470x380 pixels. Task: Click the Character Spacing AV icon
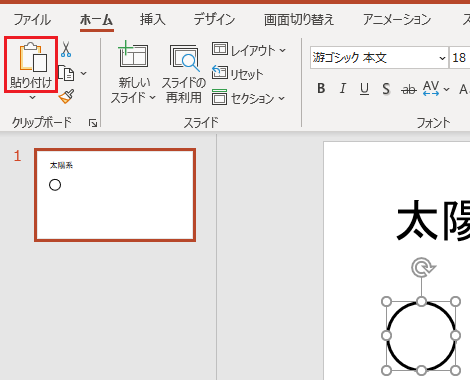[431, 88]
